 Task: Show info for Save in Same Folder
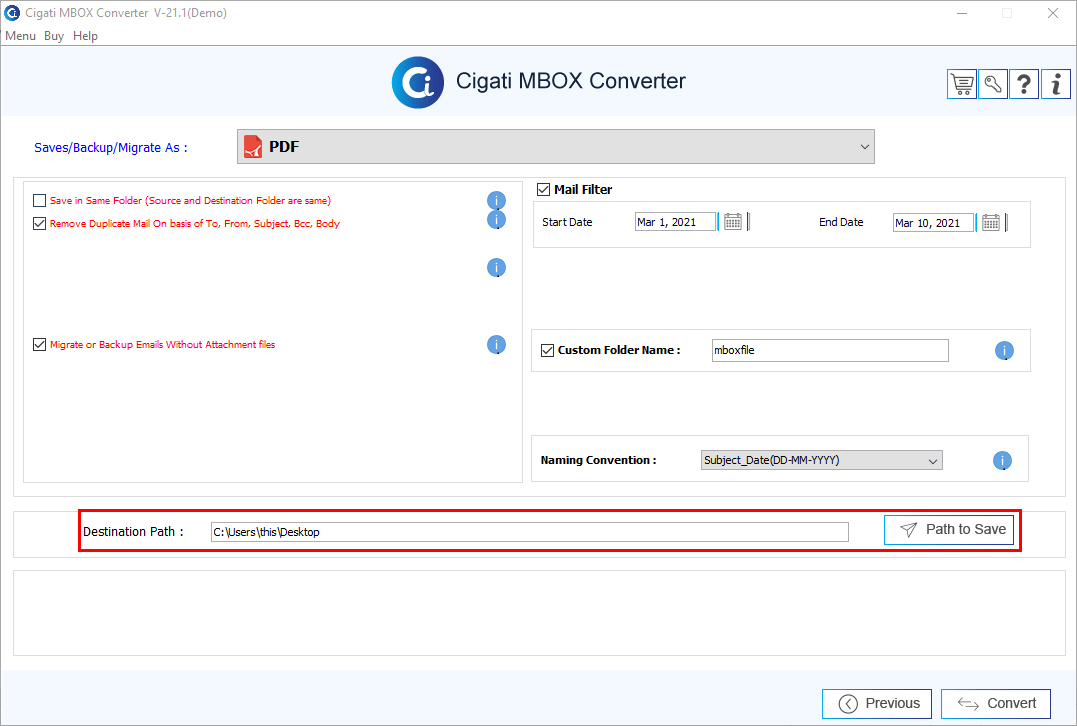[x=497, y=201]
